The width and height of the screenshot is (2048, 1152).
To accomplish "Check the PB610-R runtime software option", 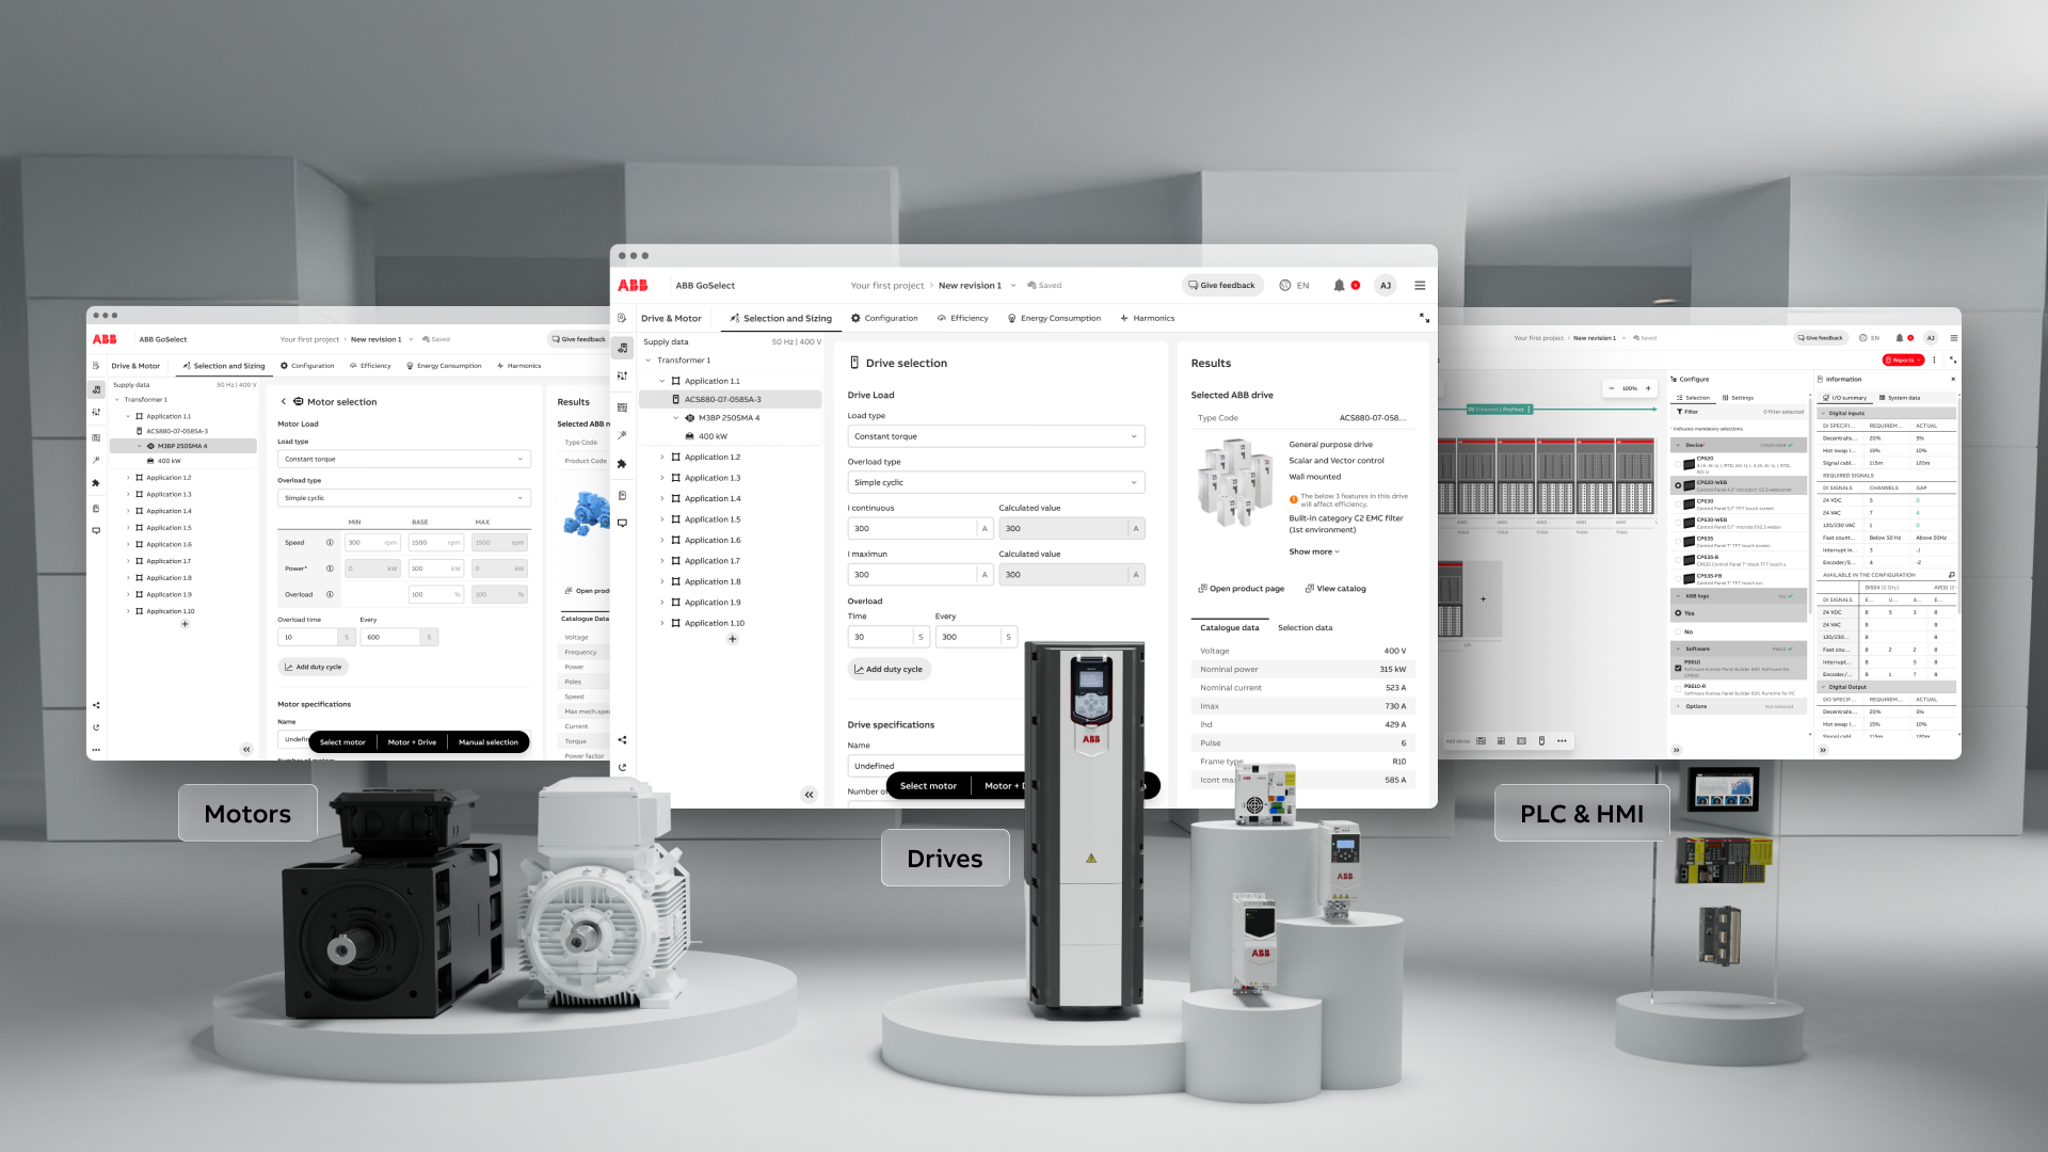I will point(1678,688).
